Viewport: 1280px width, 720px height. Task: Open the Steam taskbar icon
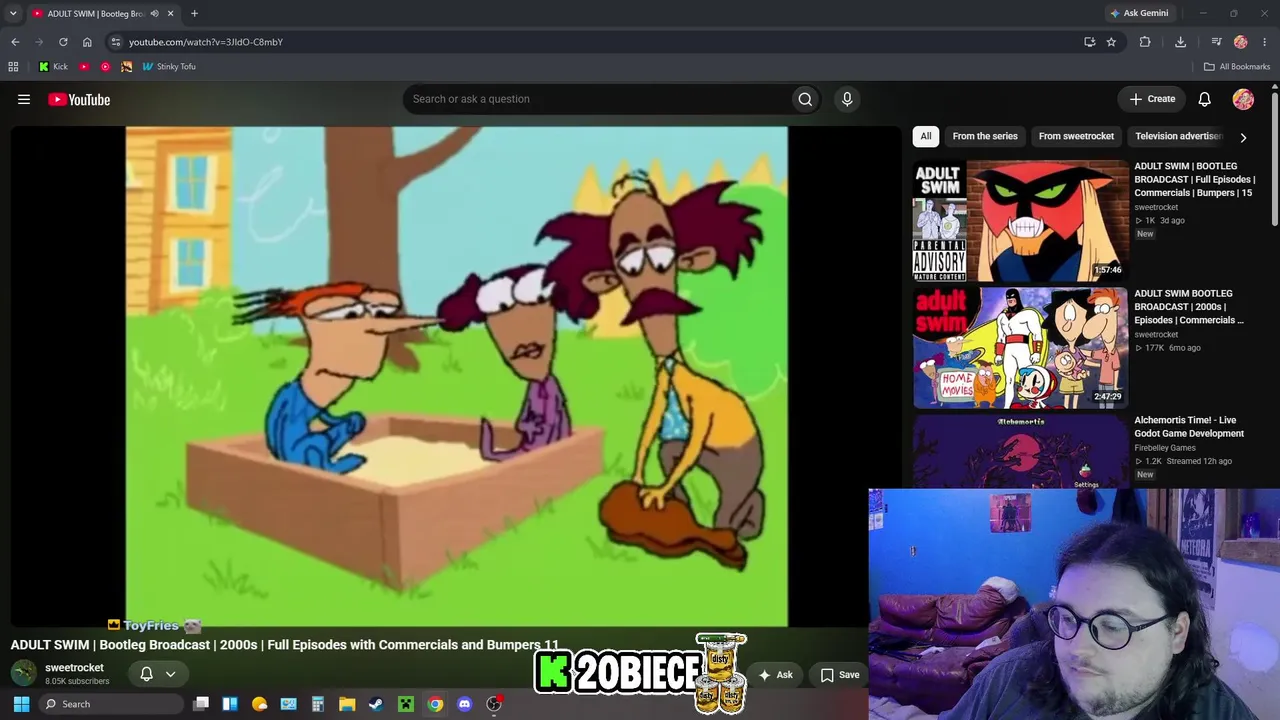click(x=376, y=704)
